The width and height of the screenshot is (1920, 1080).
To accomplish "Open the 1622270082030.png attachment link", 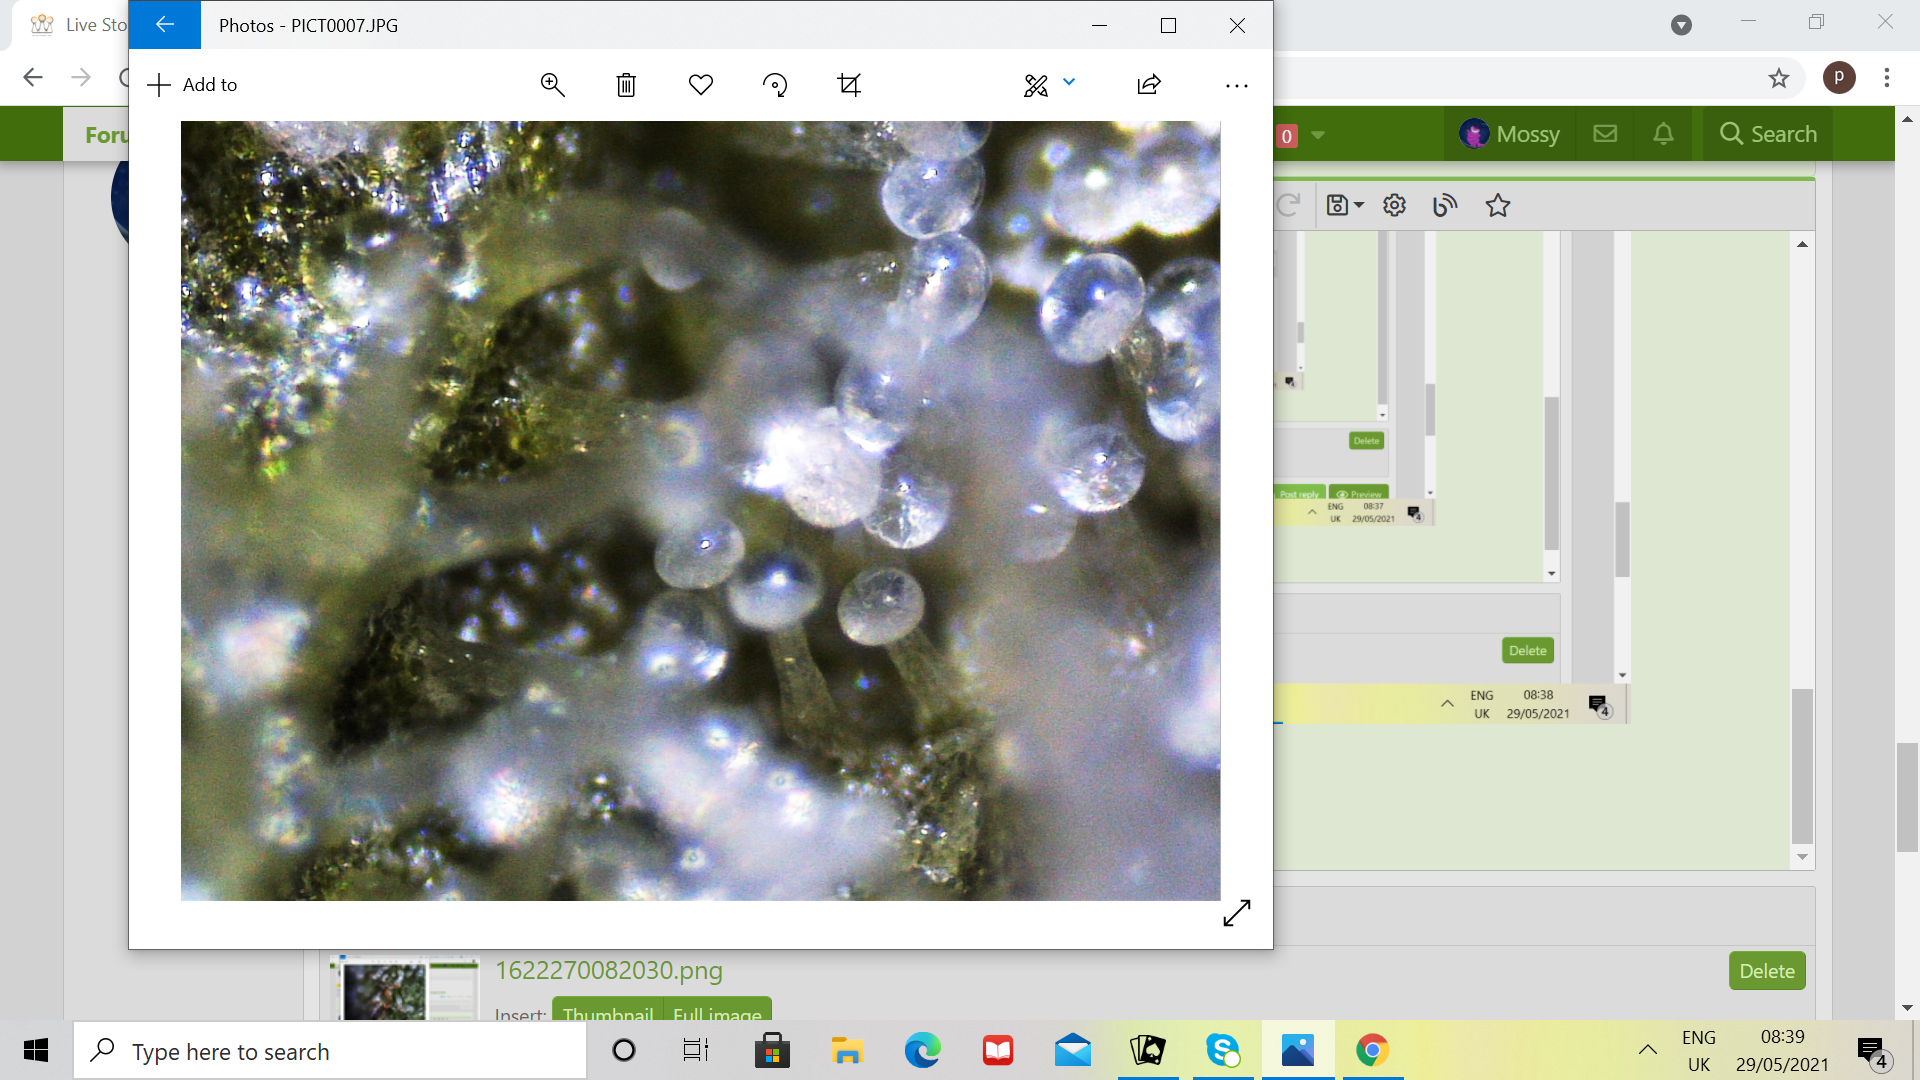I will (x=608, y=970).
